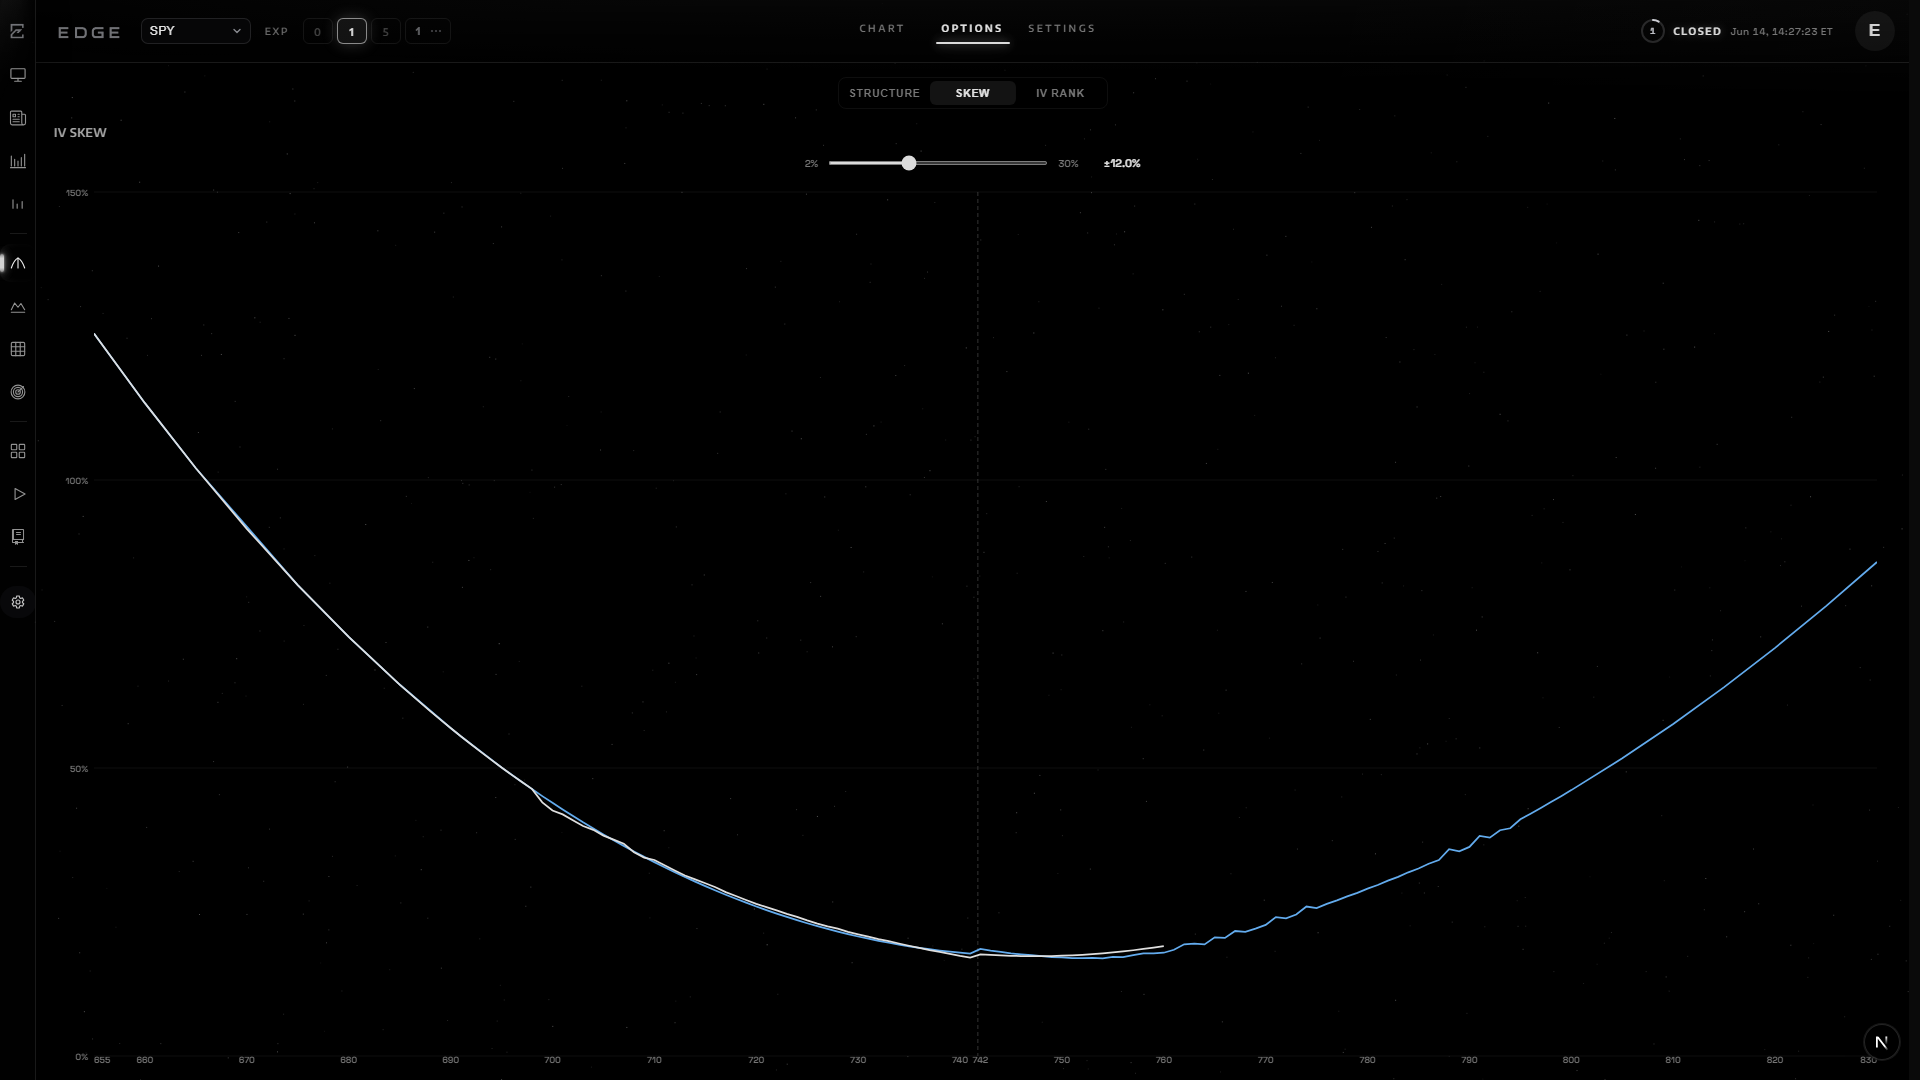Click the 800 strike axis label
The width and height of the screenshot is (1920, 1080).
pos(1571,1060)
